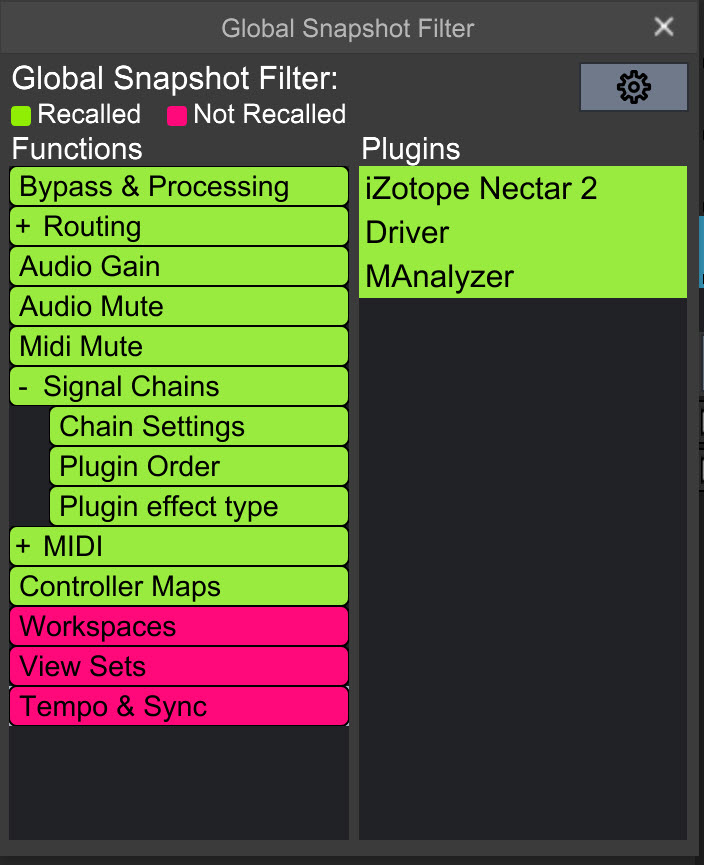Toggle Audio Gain recall filter
This screenshot has width=704, height=865.
click(x=178, y=267)
